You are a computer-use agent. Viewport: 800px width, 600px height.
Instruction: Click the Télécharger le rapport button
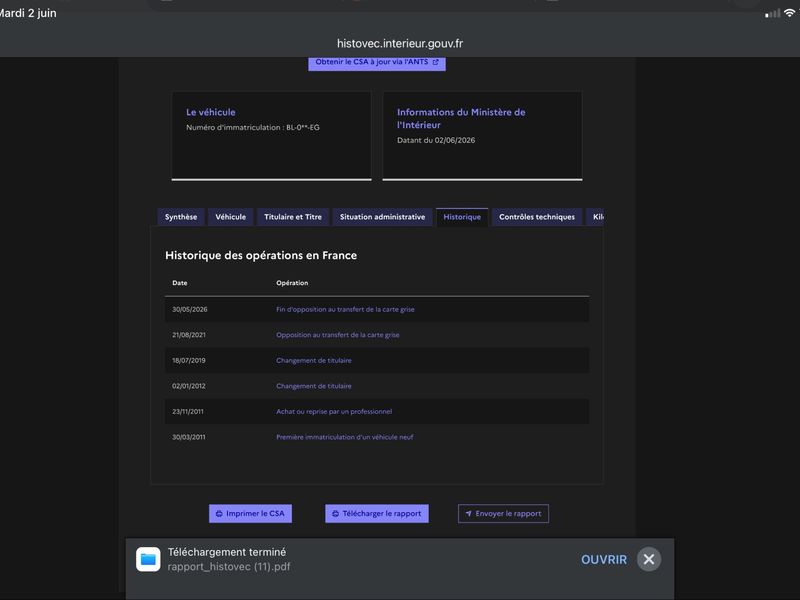[x=377, y=513]
